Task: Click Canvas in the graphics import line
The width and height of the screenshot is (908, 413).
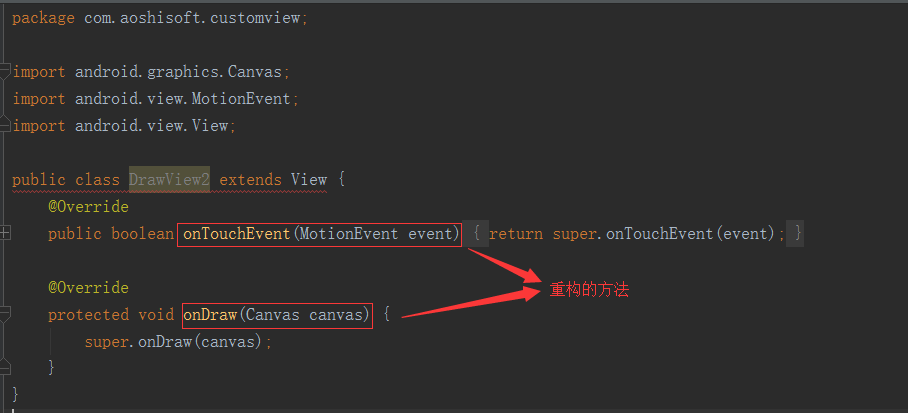Action: pos(256,72)
